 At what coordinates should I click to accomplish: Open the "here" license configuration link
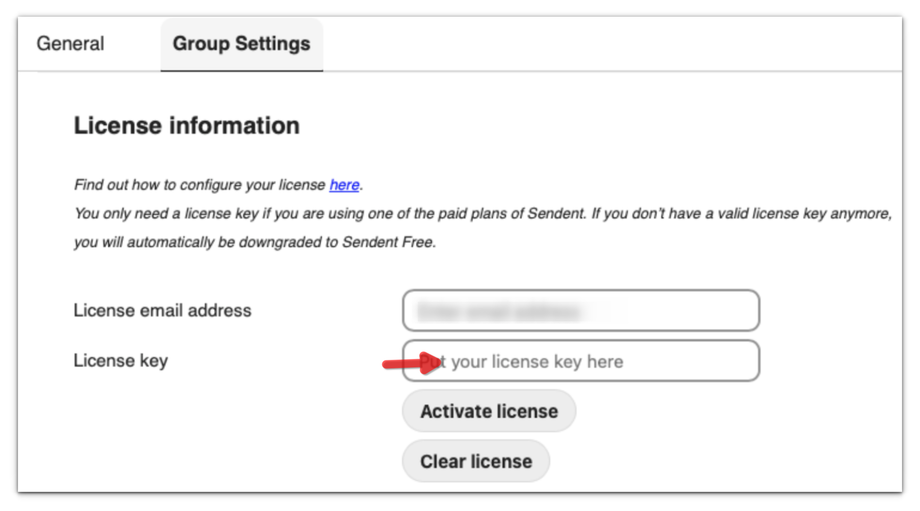point(344,185)
